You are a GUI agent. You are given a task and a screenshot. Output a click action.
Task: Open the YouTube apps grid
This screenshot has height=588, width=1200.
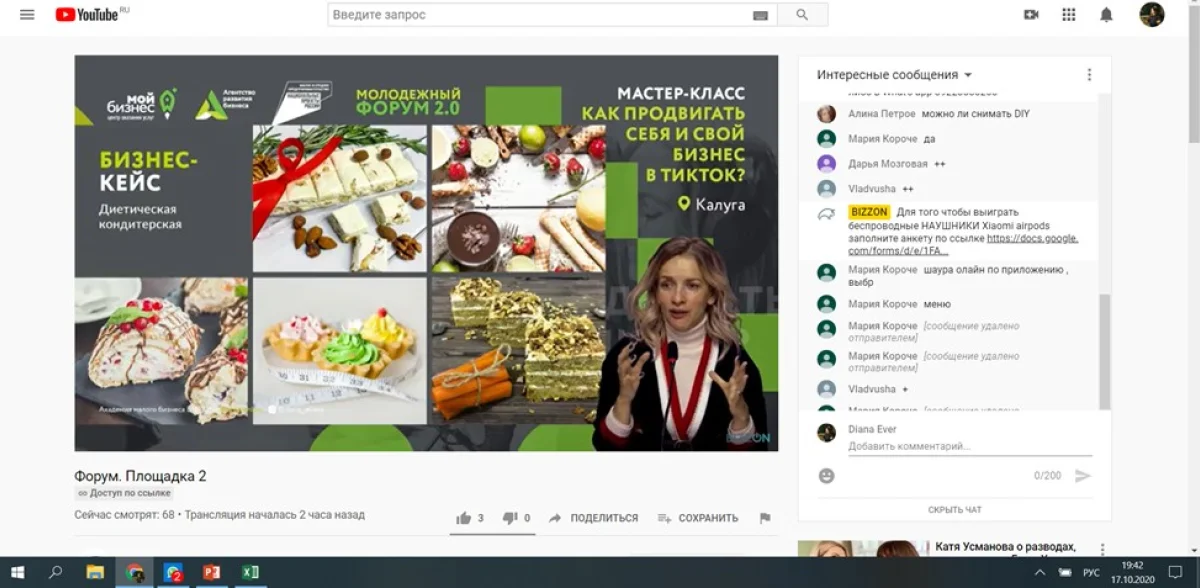tap(1069, 15)
